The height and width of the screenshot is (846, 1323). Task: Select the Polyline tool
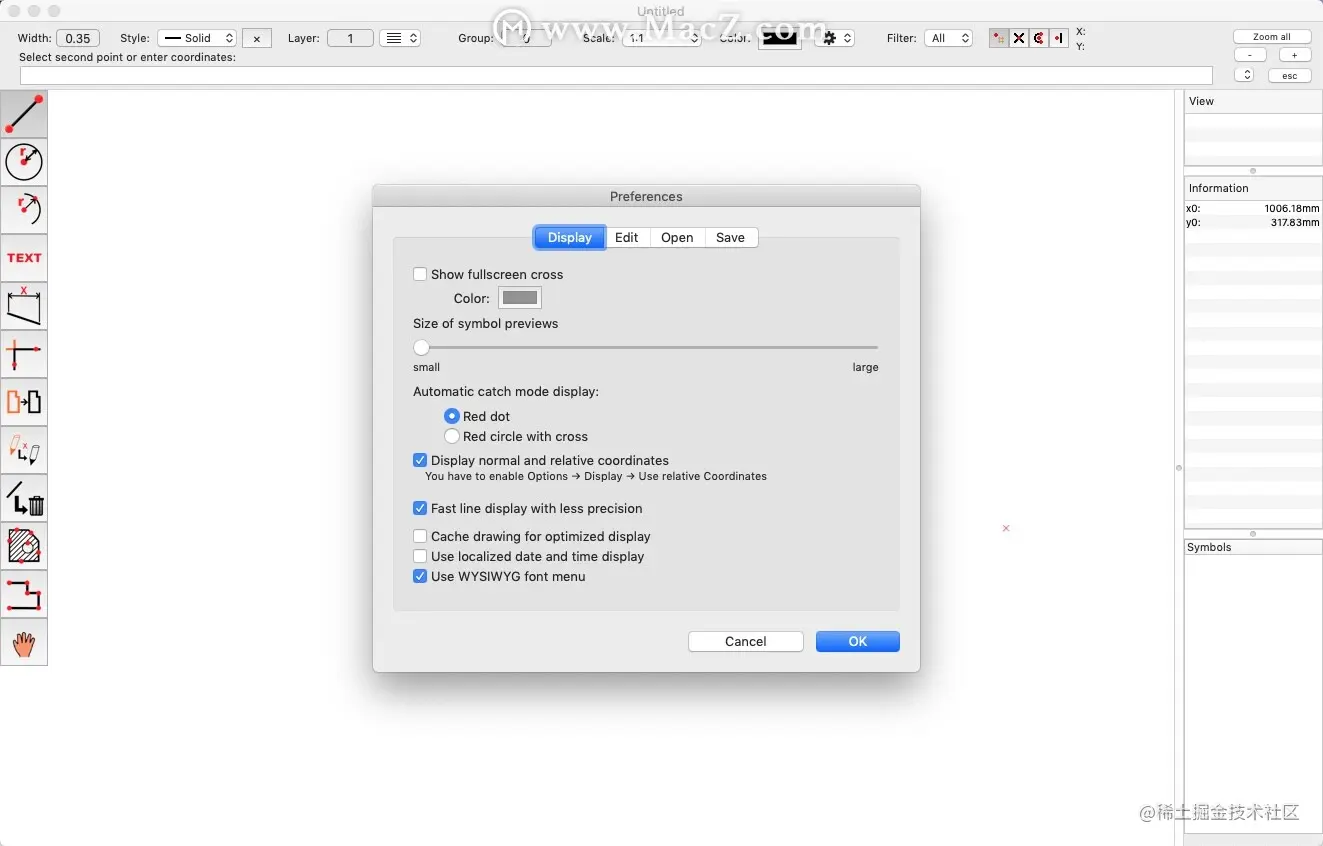click(x=24, y=594)
